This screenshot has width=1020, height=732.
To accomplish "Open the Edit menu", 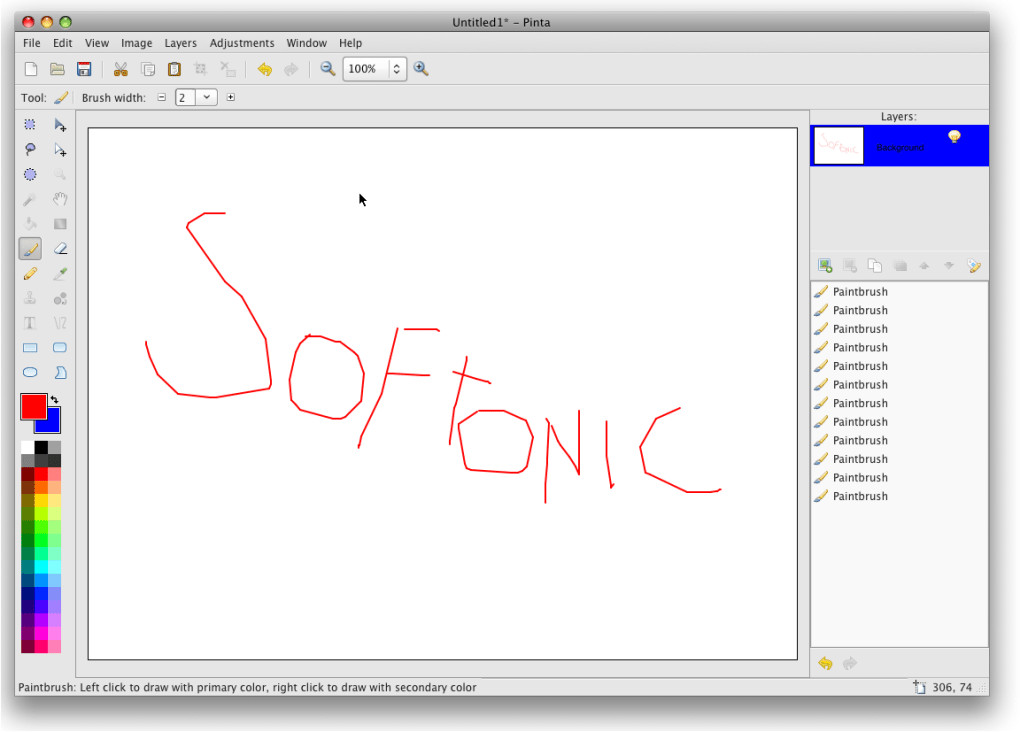I will (x=62, y=43).
